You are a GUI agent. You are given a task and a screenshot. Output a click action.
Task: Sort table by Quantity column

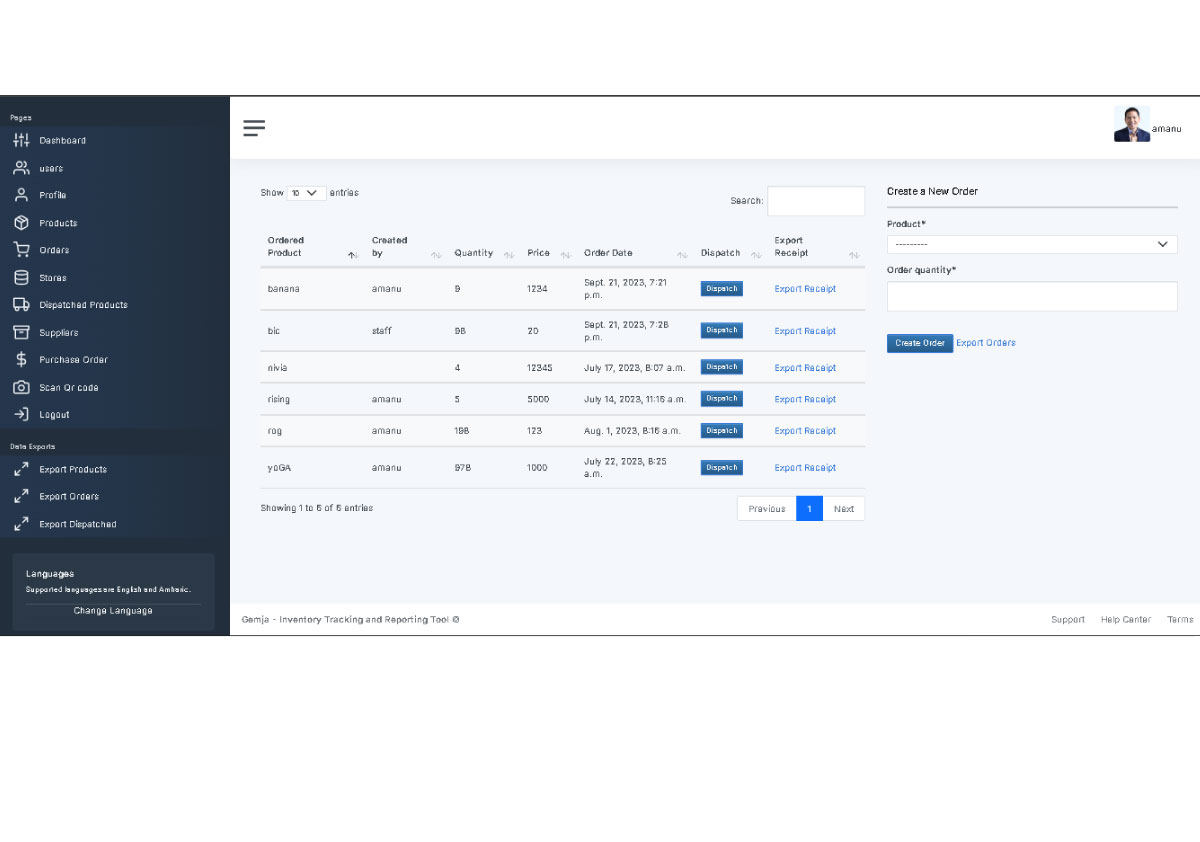pyautogui.click(x=482, y=253)
